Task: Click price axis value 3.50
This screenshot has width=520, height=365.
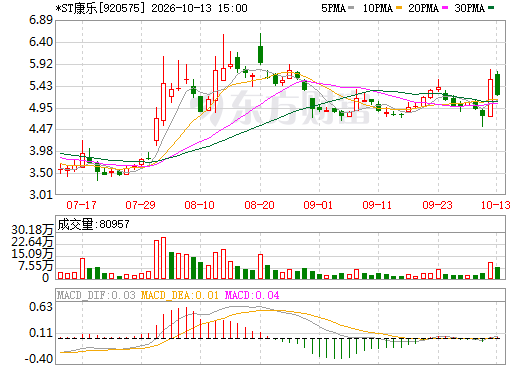Action: pos(41,173)
